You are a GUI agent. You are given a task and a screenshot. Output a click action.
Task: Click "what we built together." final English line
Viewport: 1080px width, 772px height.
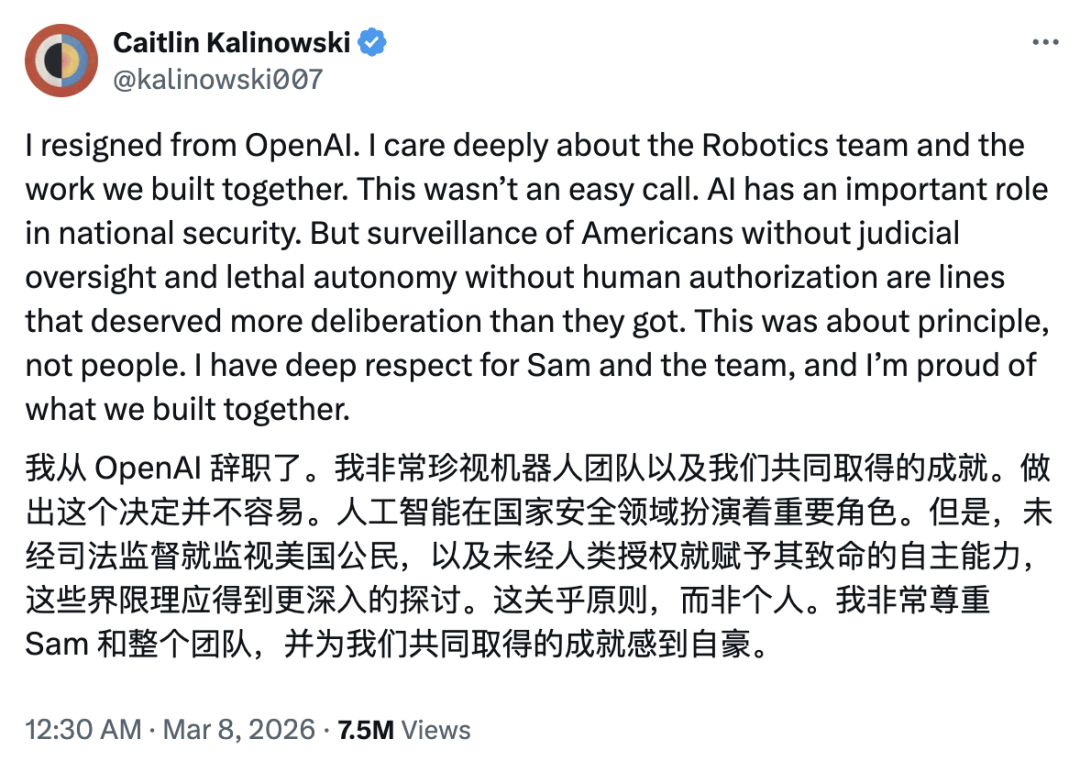click(x=190, y=409)
